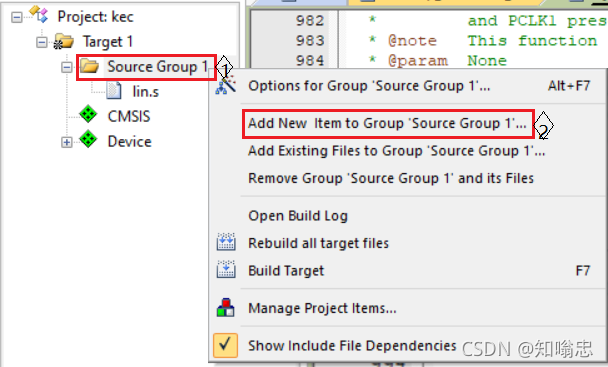This screenshot has width=608, height=367.
Task: Click line number 984 in editor gutter
Action: (x=310, y=61)
